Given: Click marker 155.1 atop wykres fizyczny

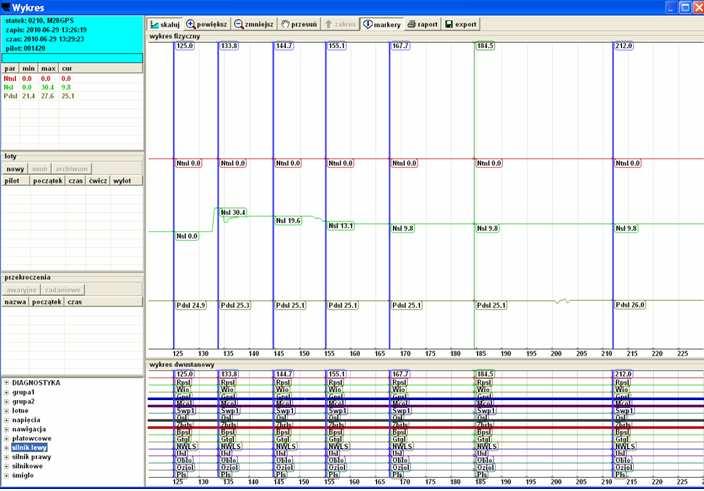Looking at the screenshot, I should tap(337, 46).
